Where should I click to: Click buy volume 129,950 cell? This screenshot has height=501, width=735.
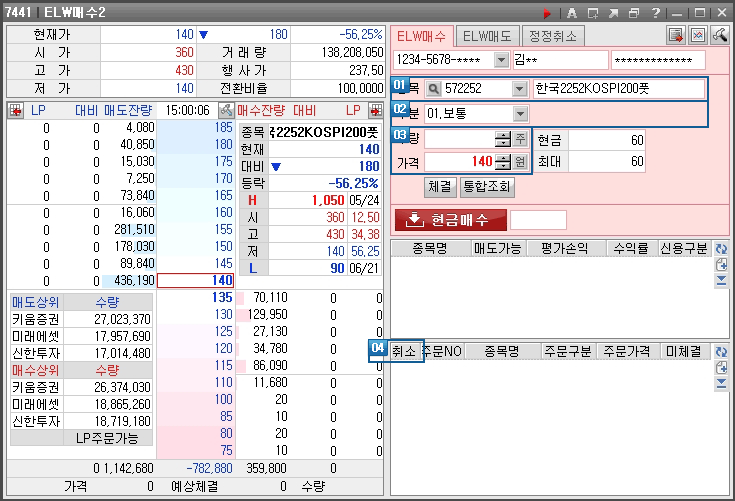[x=263, y=314]
